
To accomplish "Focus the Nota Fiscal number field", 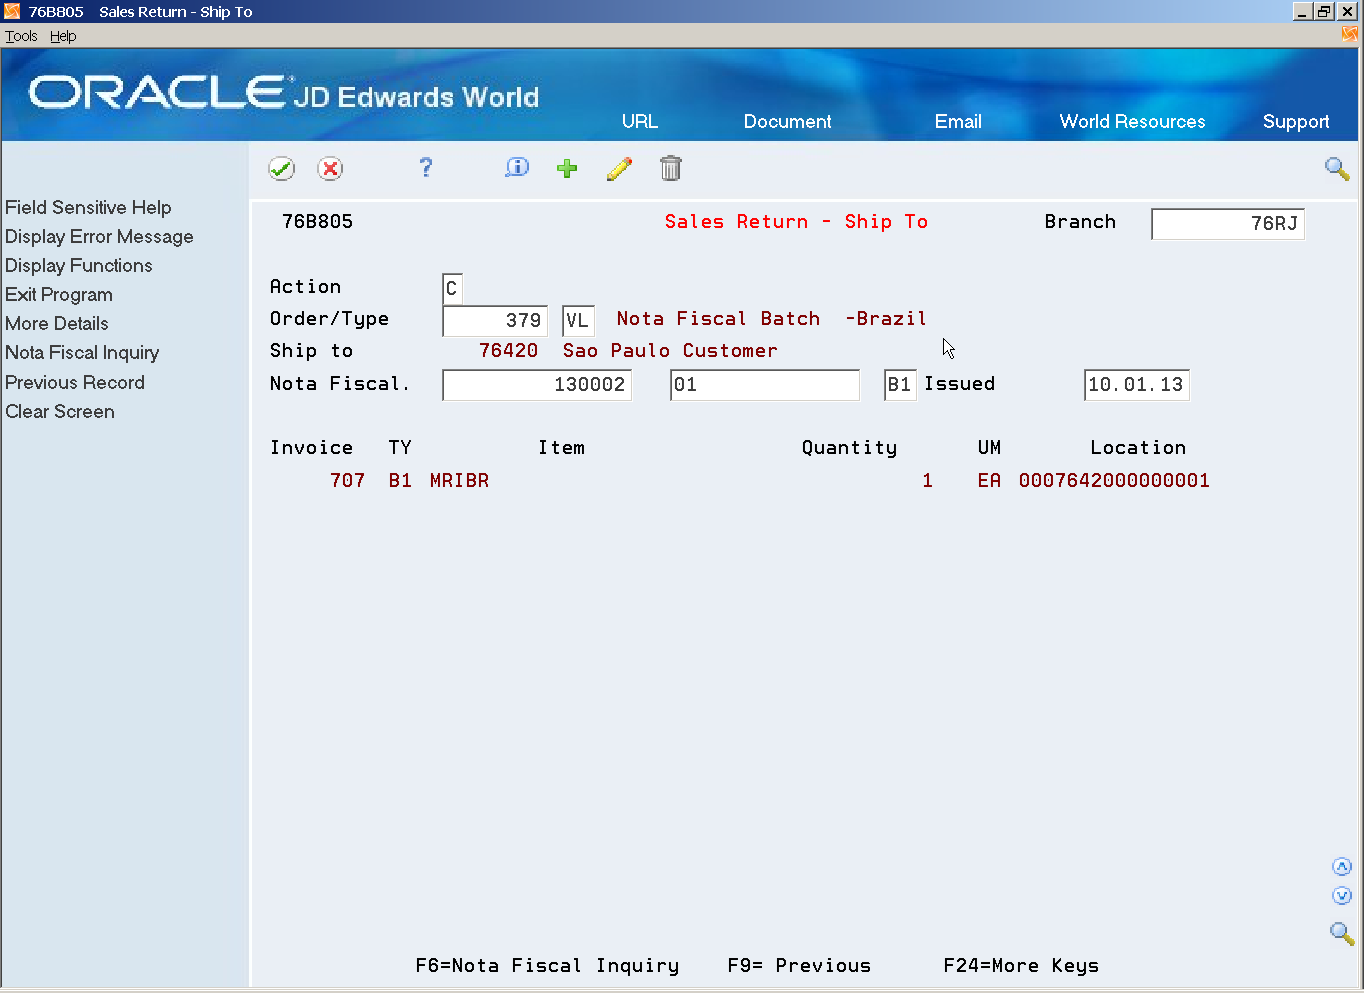I will [x=537, y=385].
